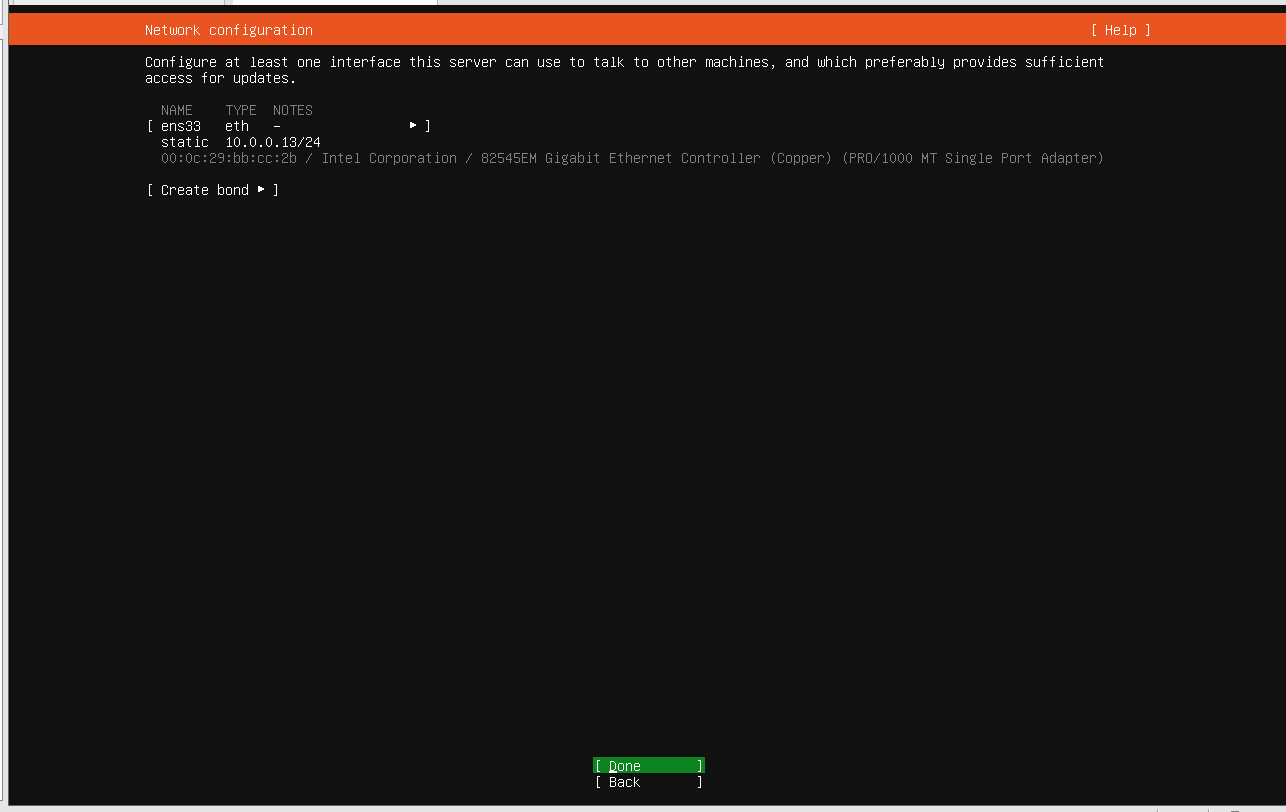Go to previous screen with Back

tap(649, 782)
